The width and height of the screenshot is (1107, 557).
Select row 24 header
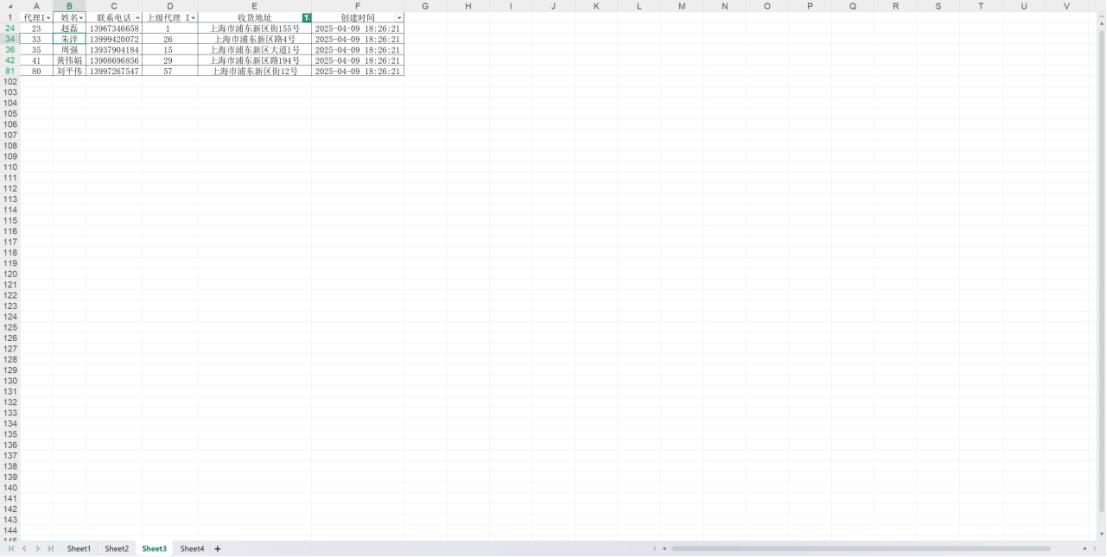(x=10, y=29)
